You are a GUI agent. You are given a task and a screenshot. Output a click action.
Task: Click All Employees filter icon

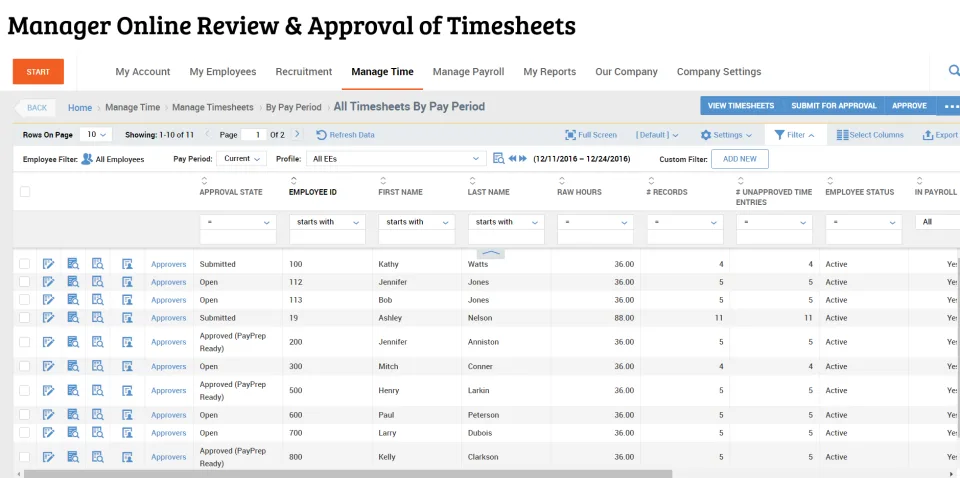[87, 159]
